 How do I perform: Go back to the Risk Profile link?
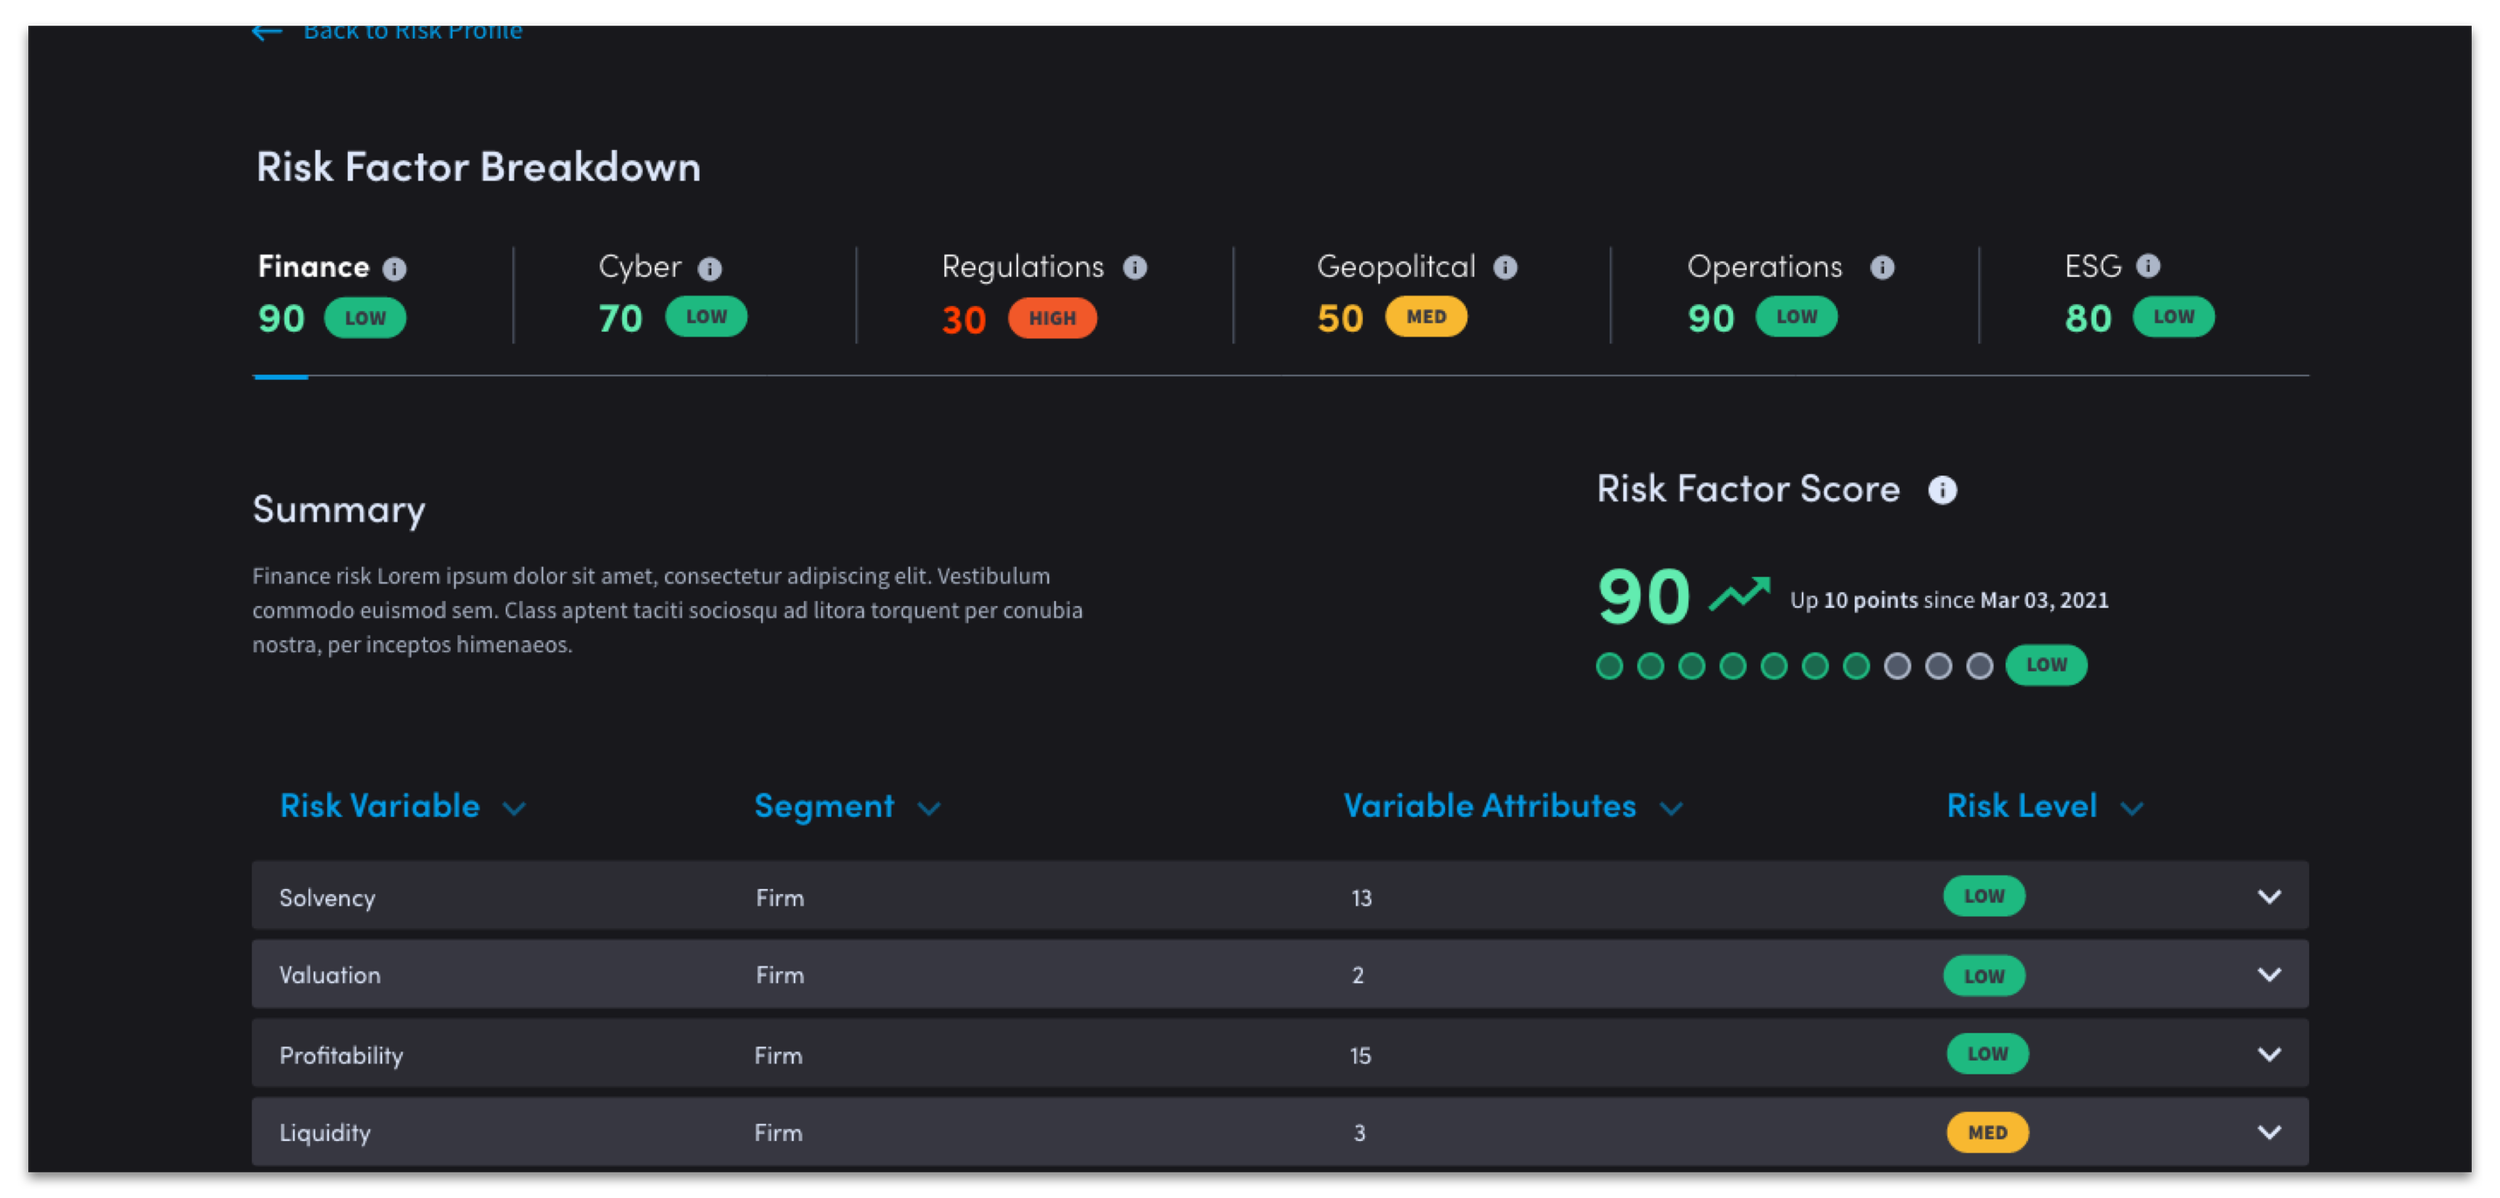click(x=412, y=32)
